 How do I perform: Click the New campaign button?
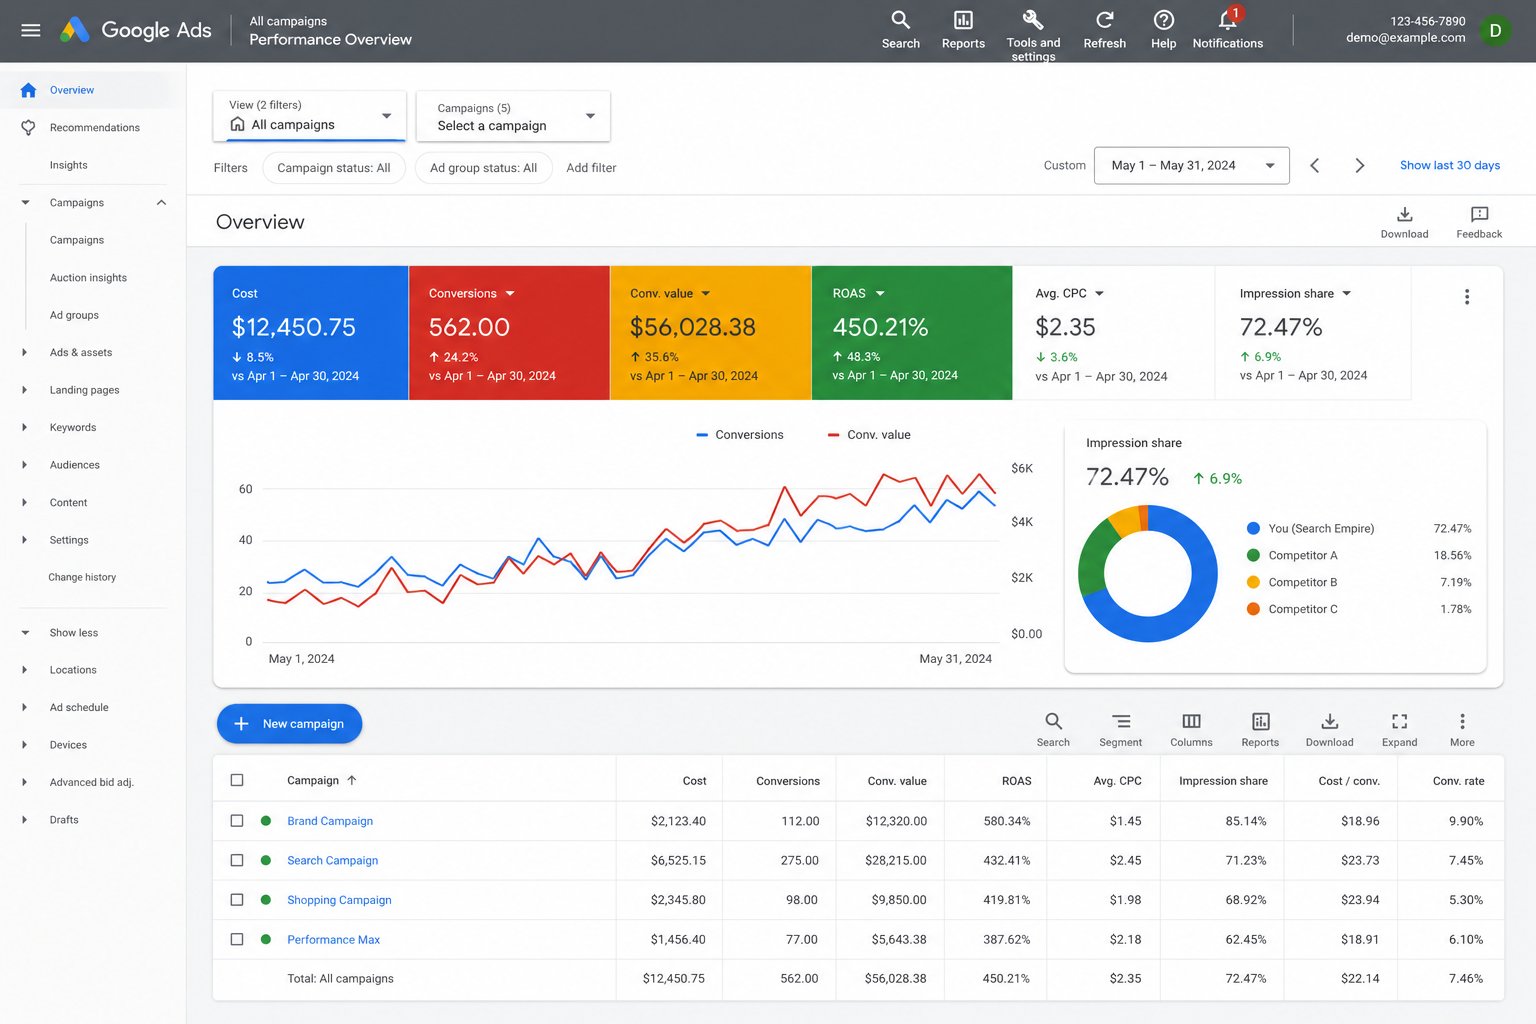coord(289,724)
